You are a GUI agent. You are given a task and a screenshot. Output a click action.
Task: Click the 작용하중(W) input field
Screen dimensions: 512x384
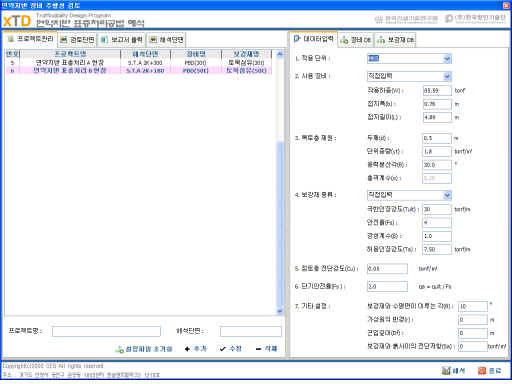437,90
